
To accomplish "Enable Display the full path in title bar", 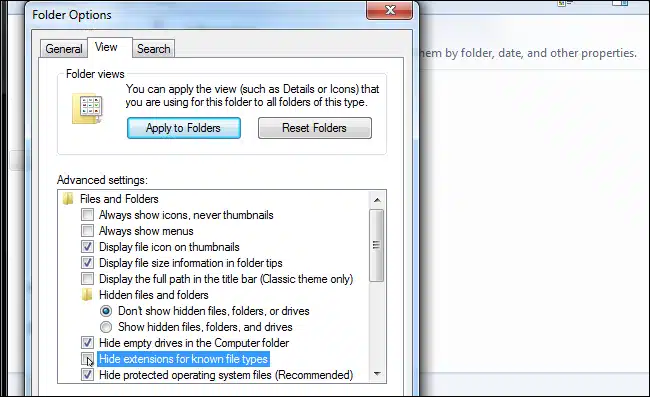I will pos(87,278).
